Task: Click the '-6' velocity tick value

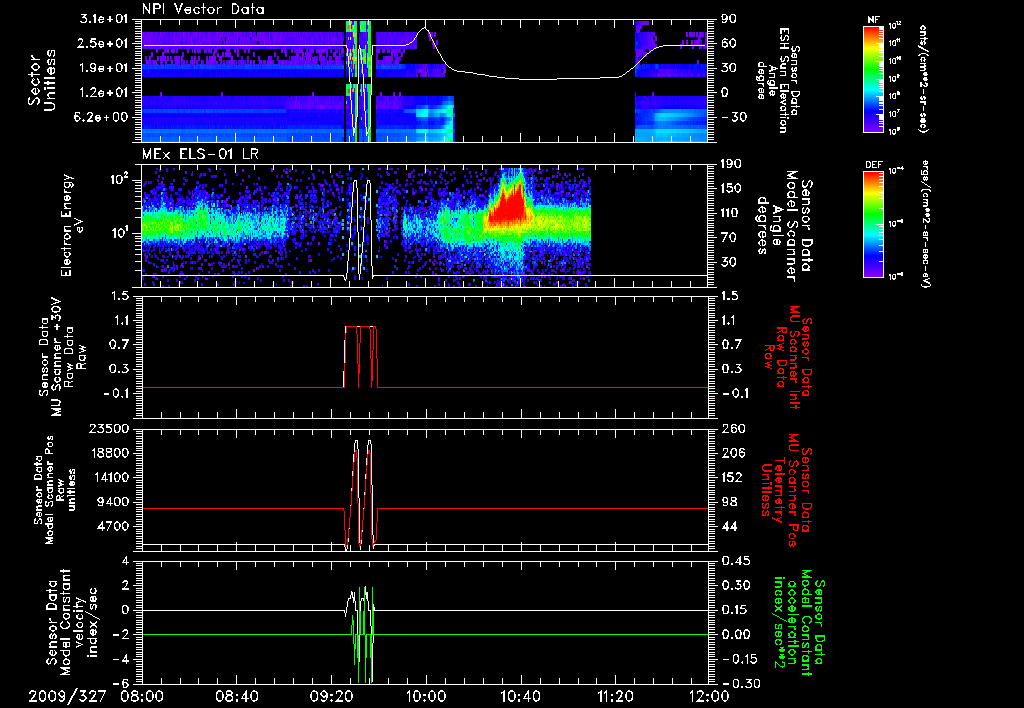Action: point(123,683)
